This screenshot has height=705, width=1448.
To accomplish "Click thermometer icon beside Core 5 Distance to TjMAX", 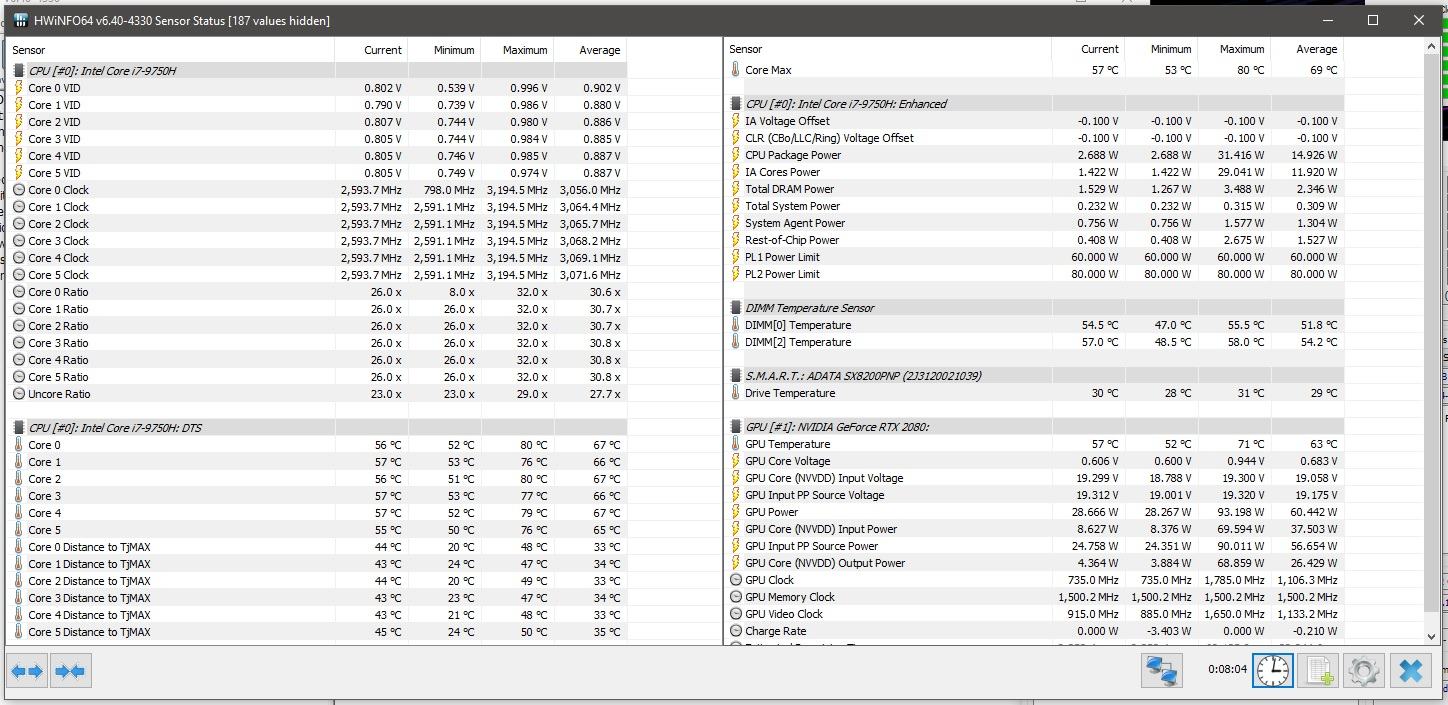I will point(19,632).
